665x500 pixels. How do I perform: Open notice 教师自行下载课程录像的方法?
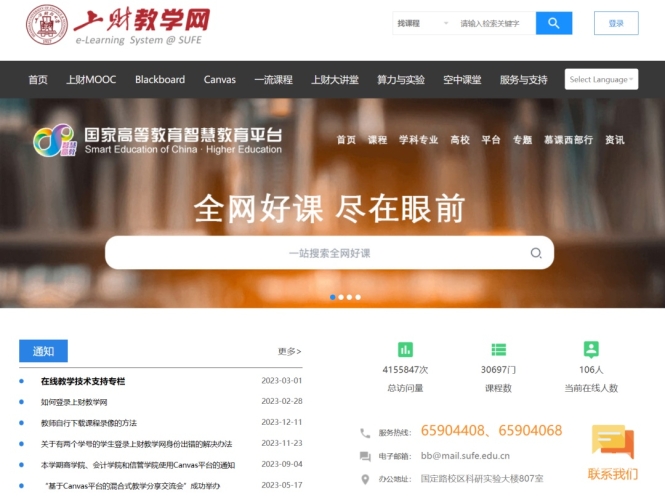coord(89,423)
